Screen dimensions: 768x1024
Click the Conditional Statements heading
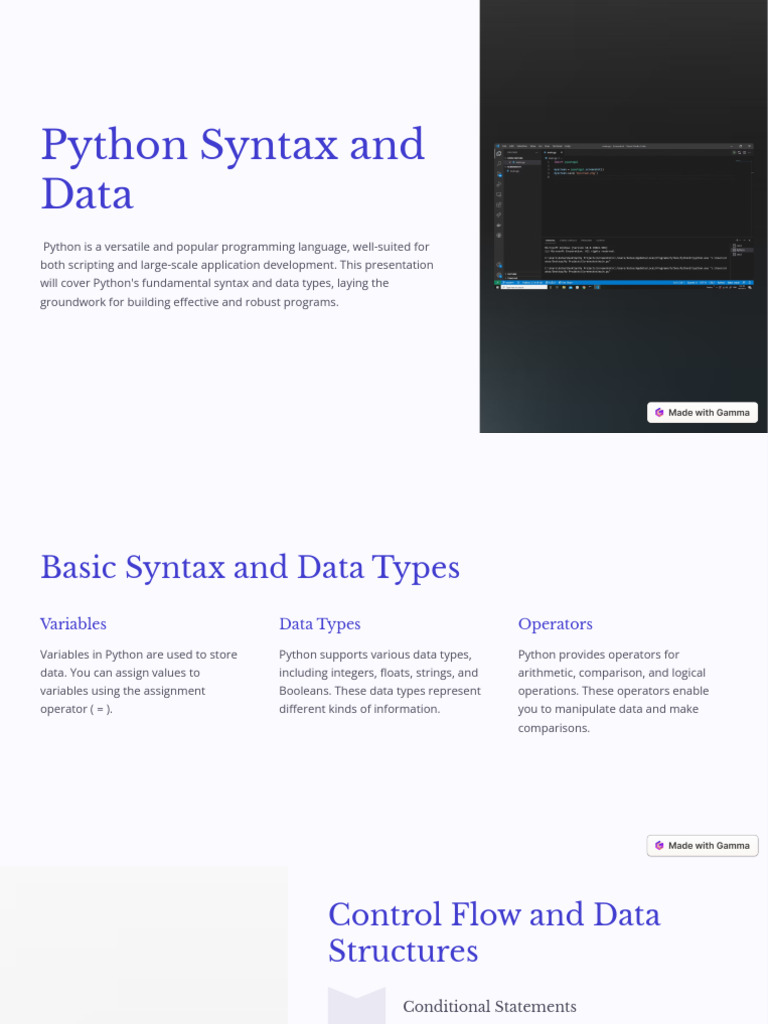(489, 1006)
